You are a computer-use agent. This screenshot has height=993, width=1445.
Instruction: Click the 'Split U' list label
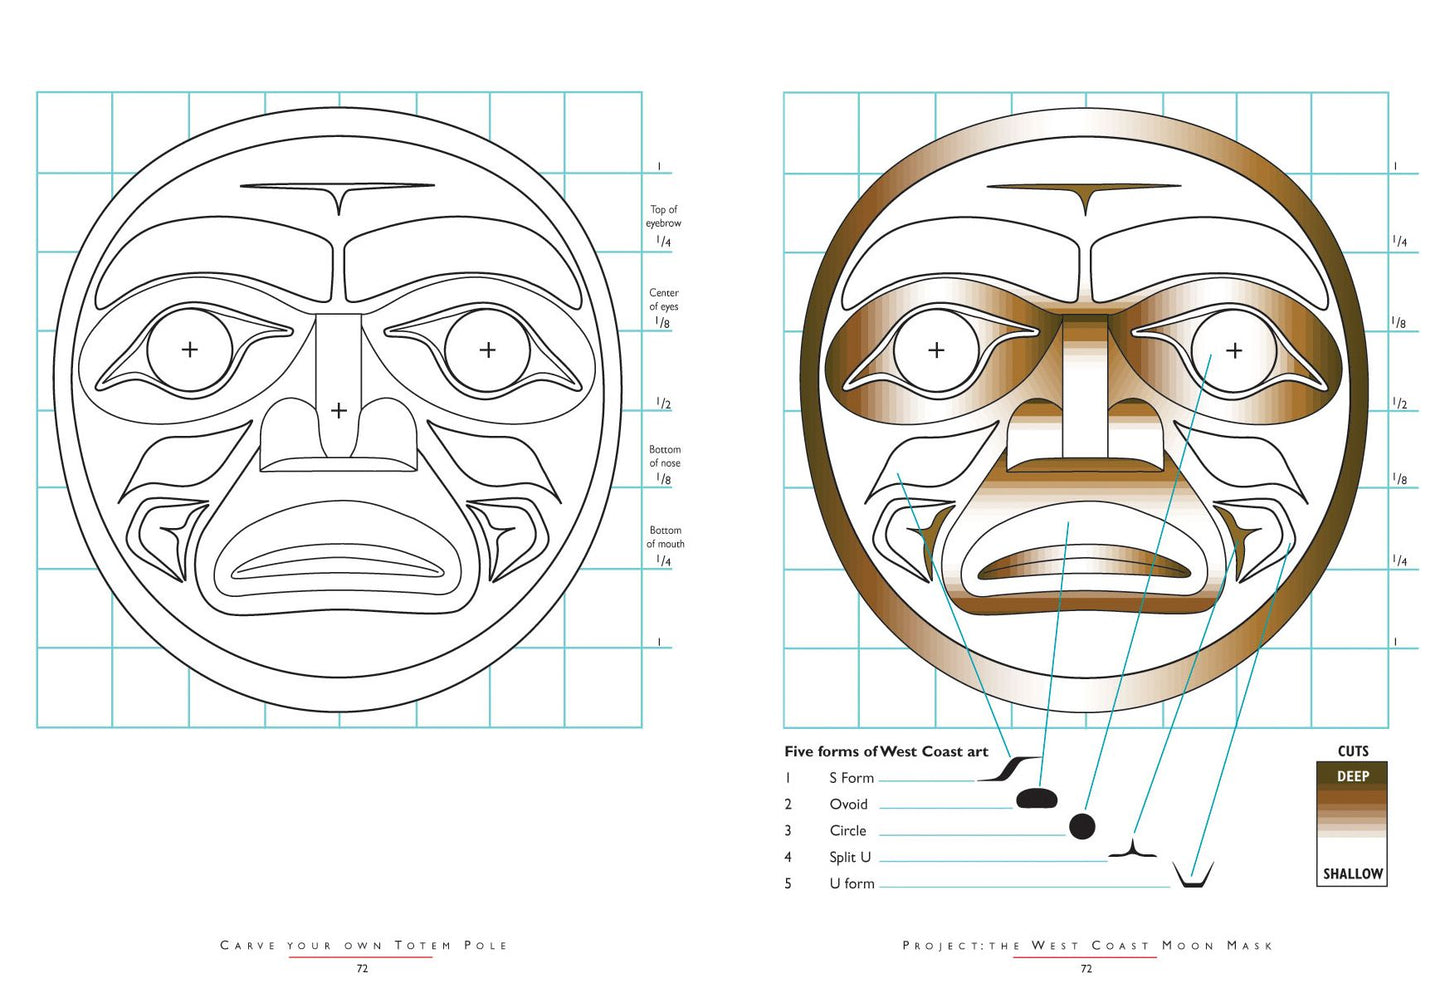[x=850, y=857]
